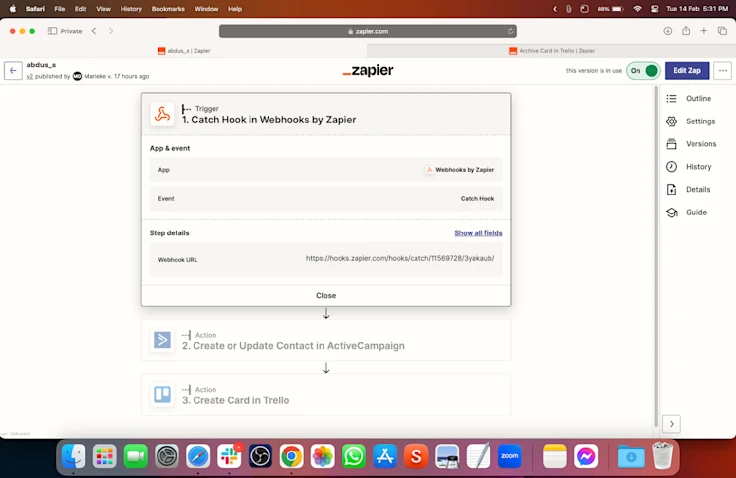Click Close on the trigger panel
This screenshot has height=478, width=736.
click(326, 295)
